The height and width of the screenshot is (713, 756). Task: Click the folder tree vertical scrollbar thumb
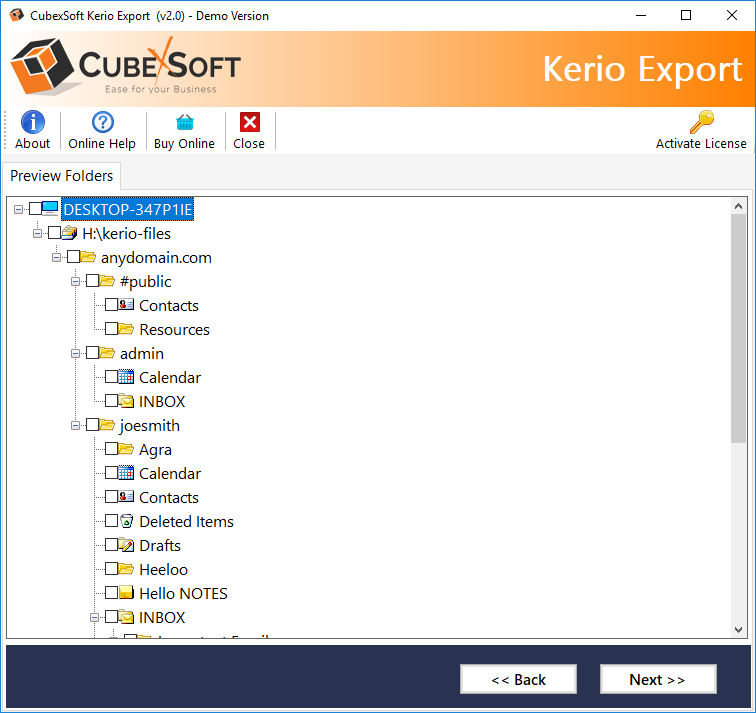point(738,328)
